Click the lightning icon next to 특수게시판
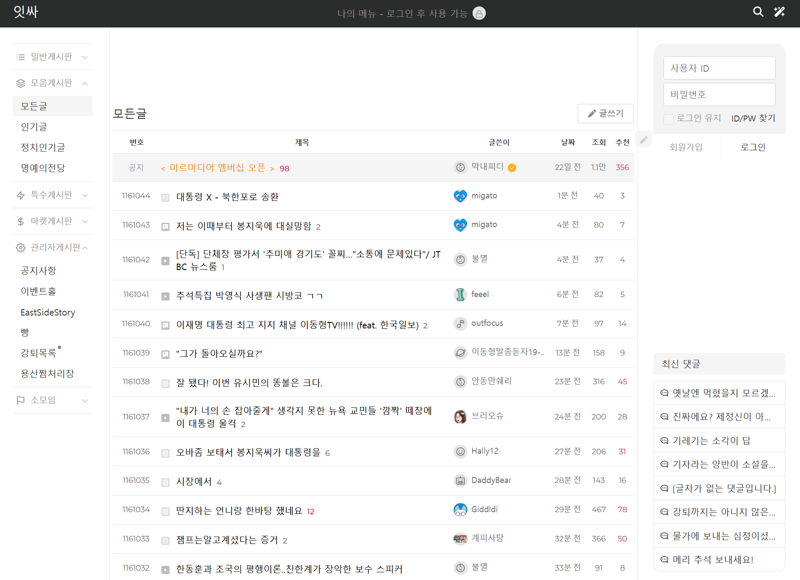 (x=20, y=195)
